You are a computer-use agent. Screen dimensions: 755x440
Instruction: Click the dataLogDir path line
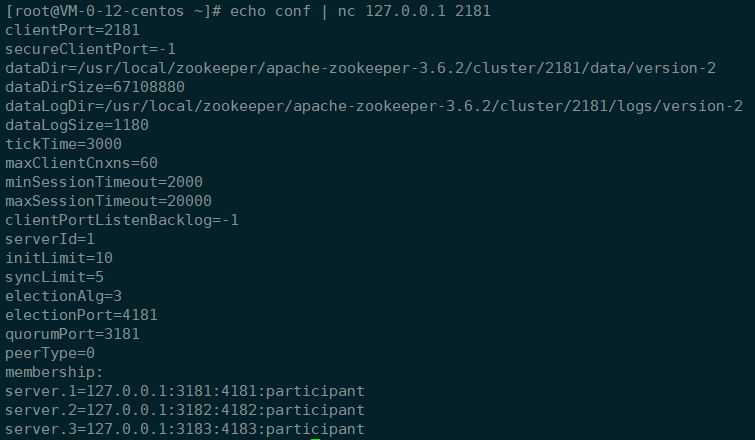click(x=374, y=106)
